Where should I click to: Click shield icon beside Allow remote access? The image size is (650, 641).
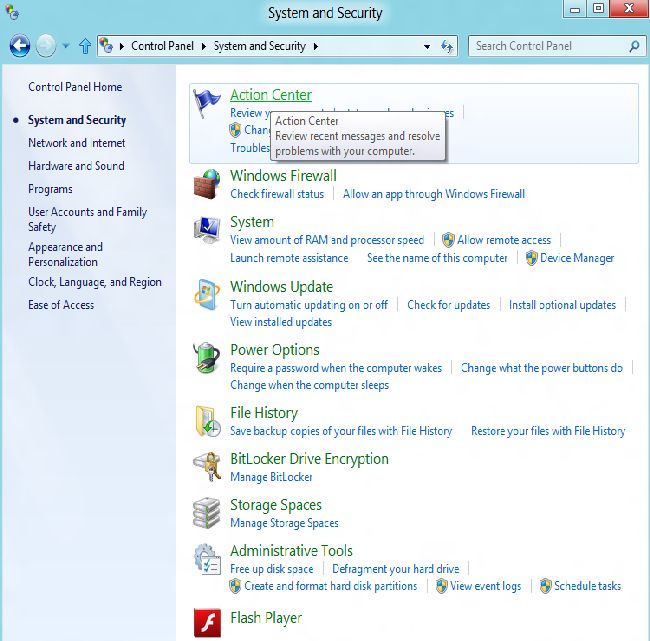[x=448, y=240]
